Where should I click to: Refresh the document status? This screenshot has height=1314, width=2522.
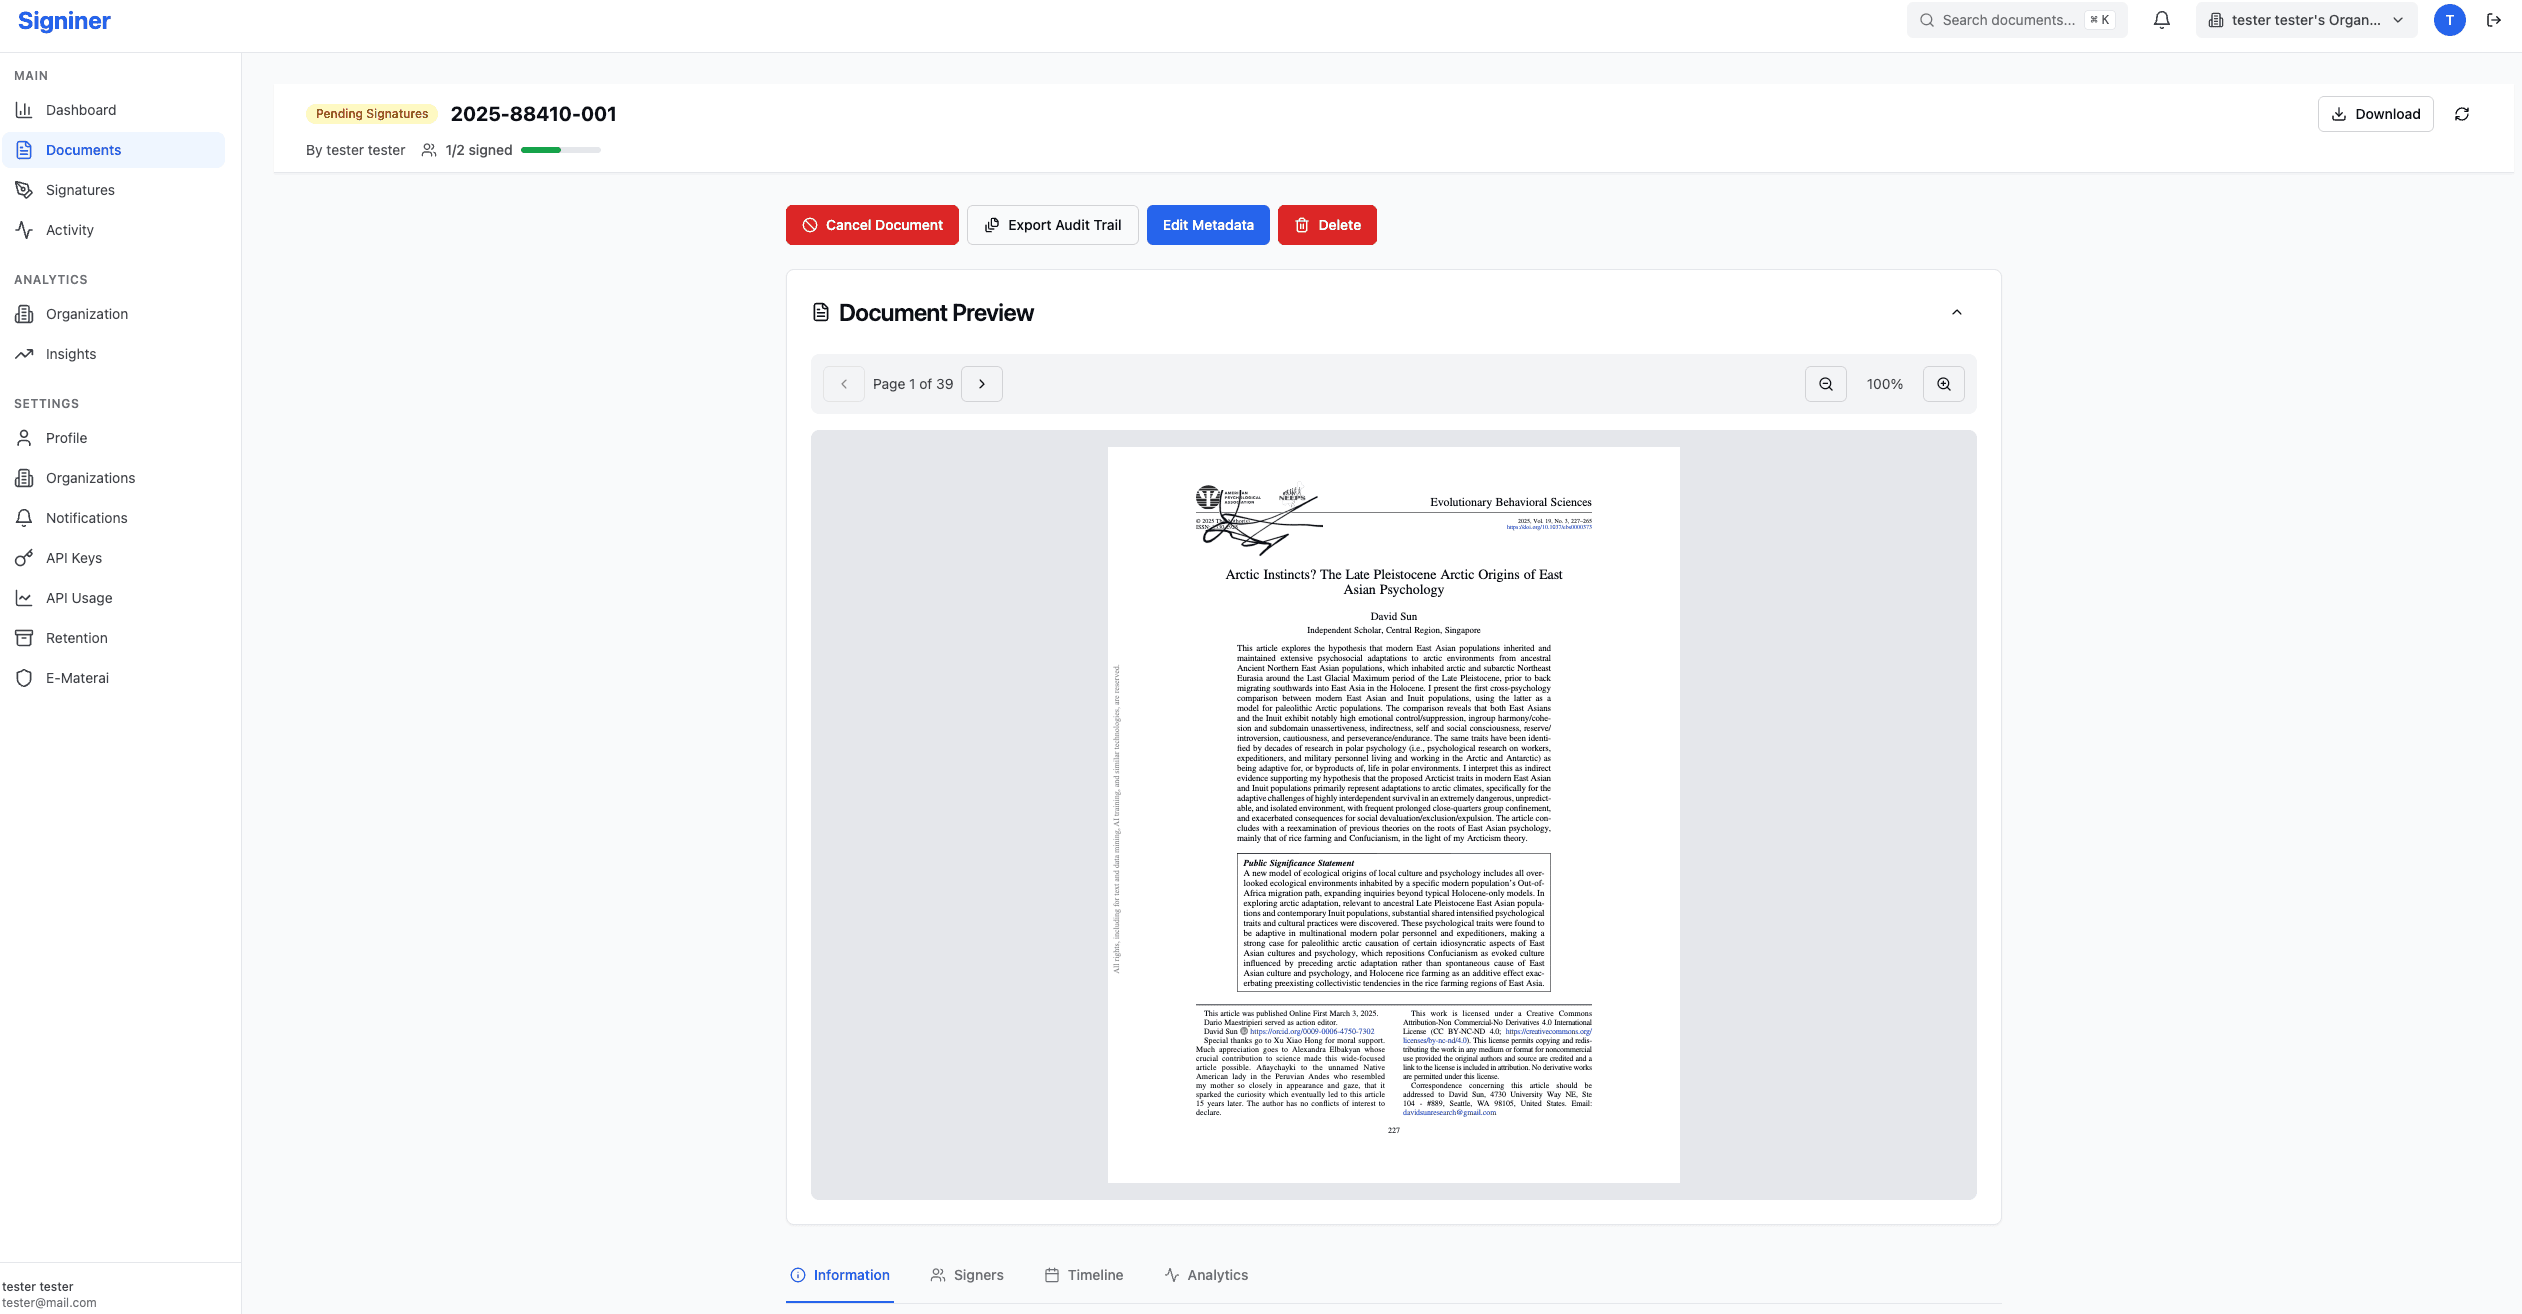[2462, 113]
